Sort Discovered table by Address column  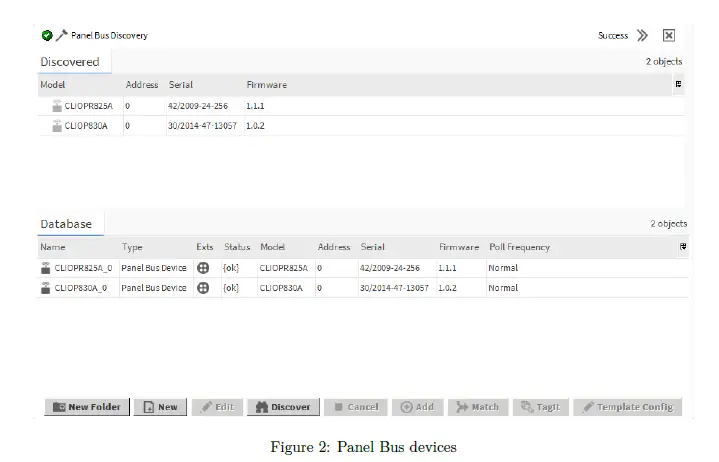point(142,85)
